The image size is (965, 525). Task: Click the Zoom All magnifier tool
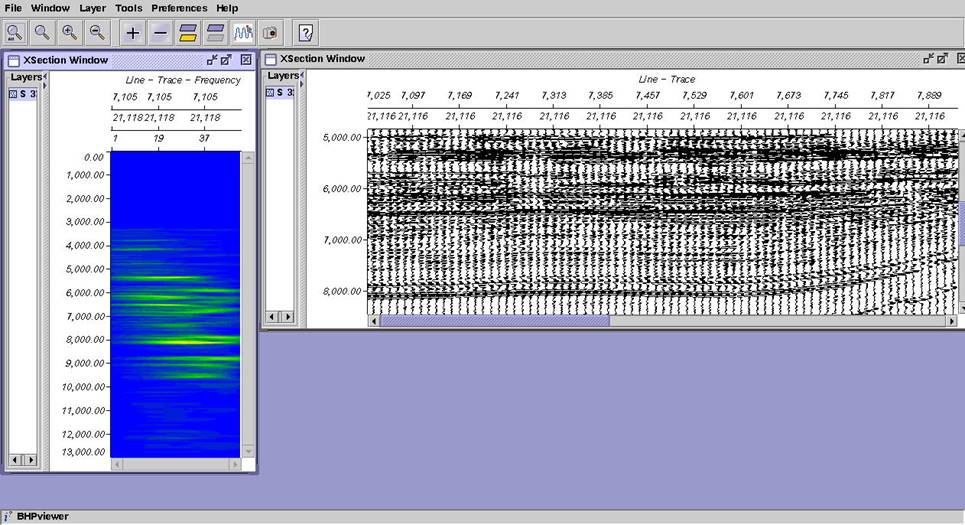pos(15,33)
